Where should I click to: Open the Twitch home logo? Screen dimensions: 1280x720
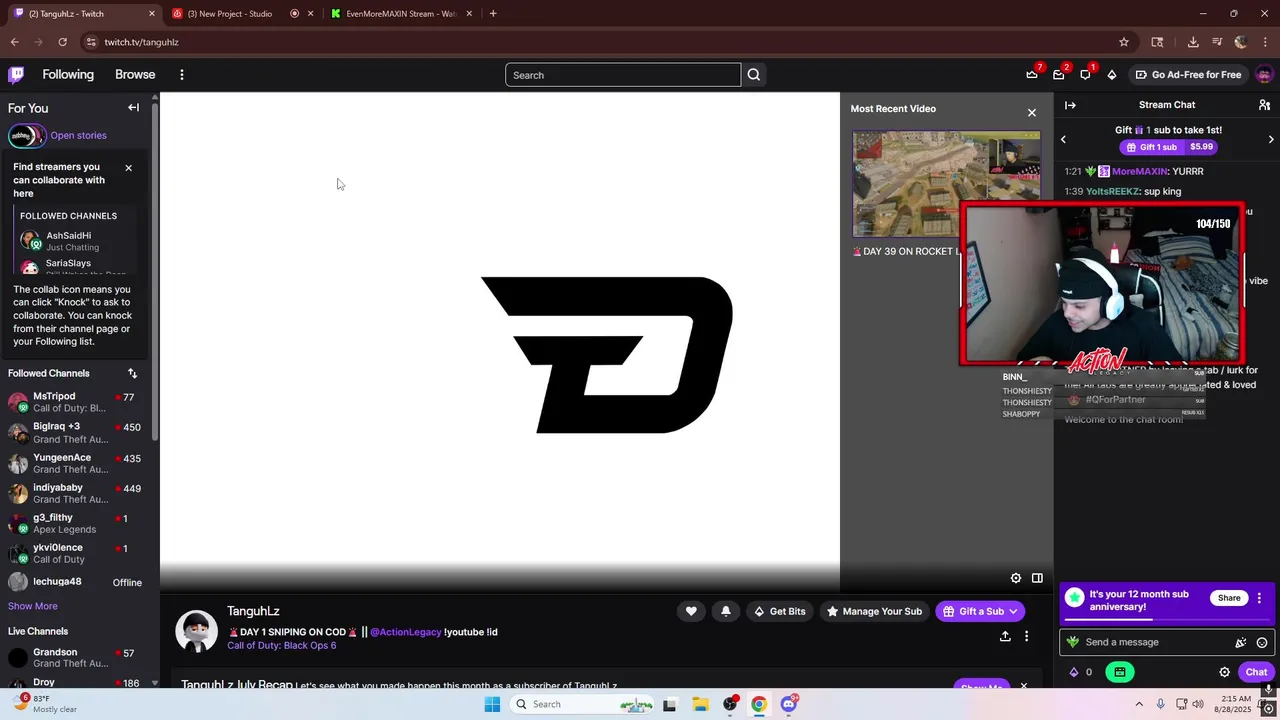coord(16,75)
